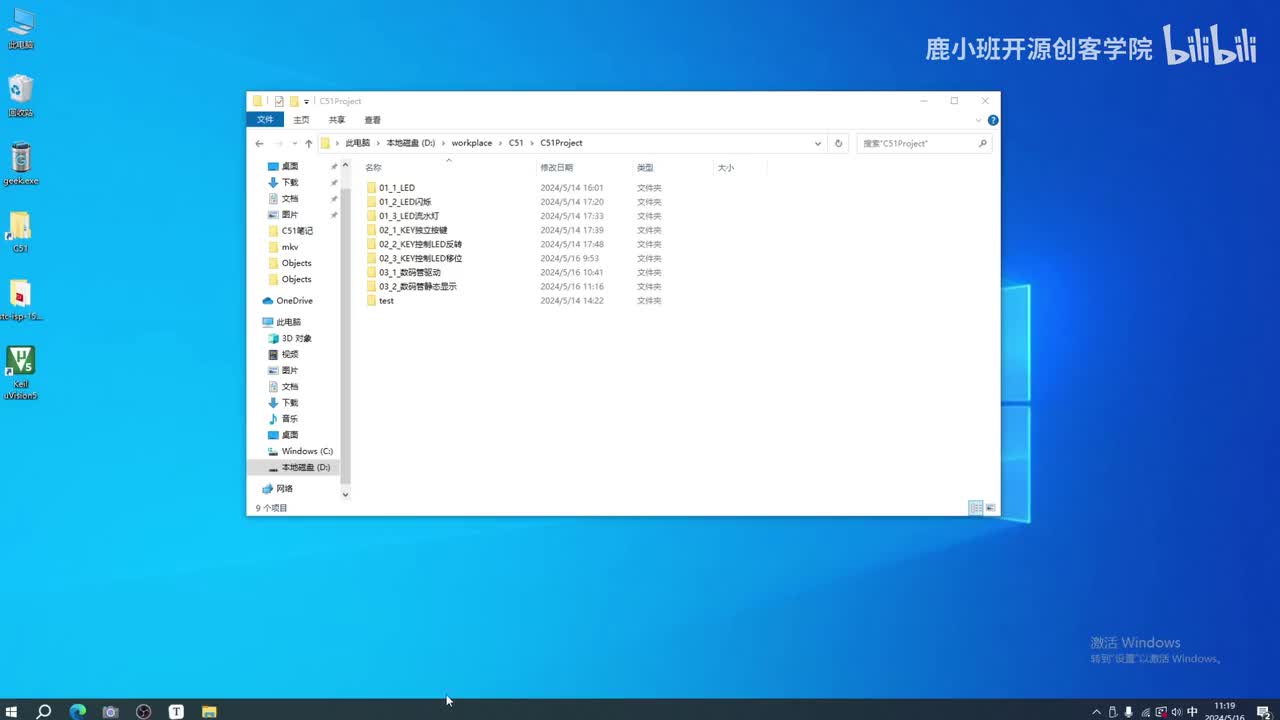This screenshot has width=1280, height=720.
Task: Open address bar history dropdown
Action: point(818,143)
